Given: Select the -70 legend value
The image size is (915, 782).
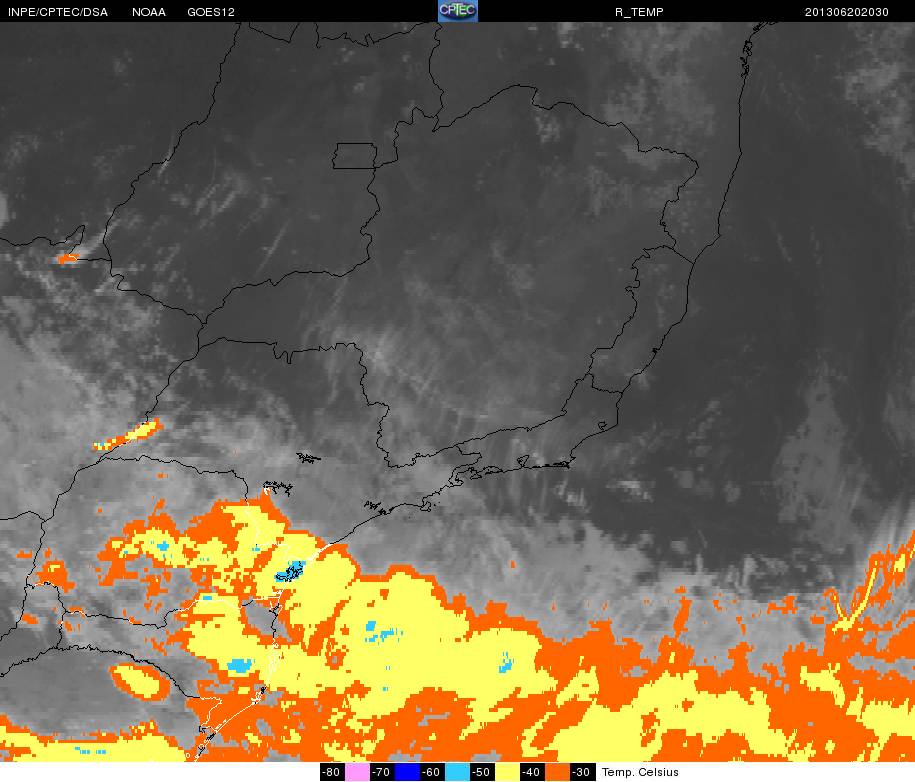Looking at the screenshot, I should pyautogui.click(x=382, y=771).
